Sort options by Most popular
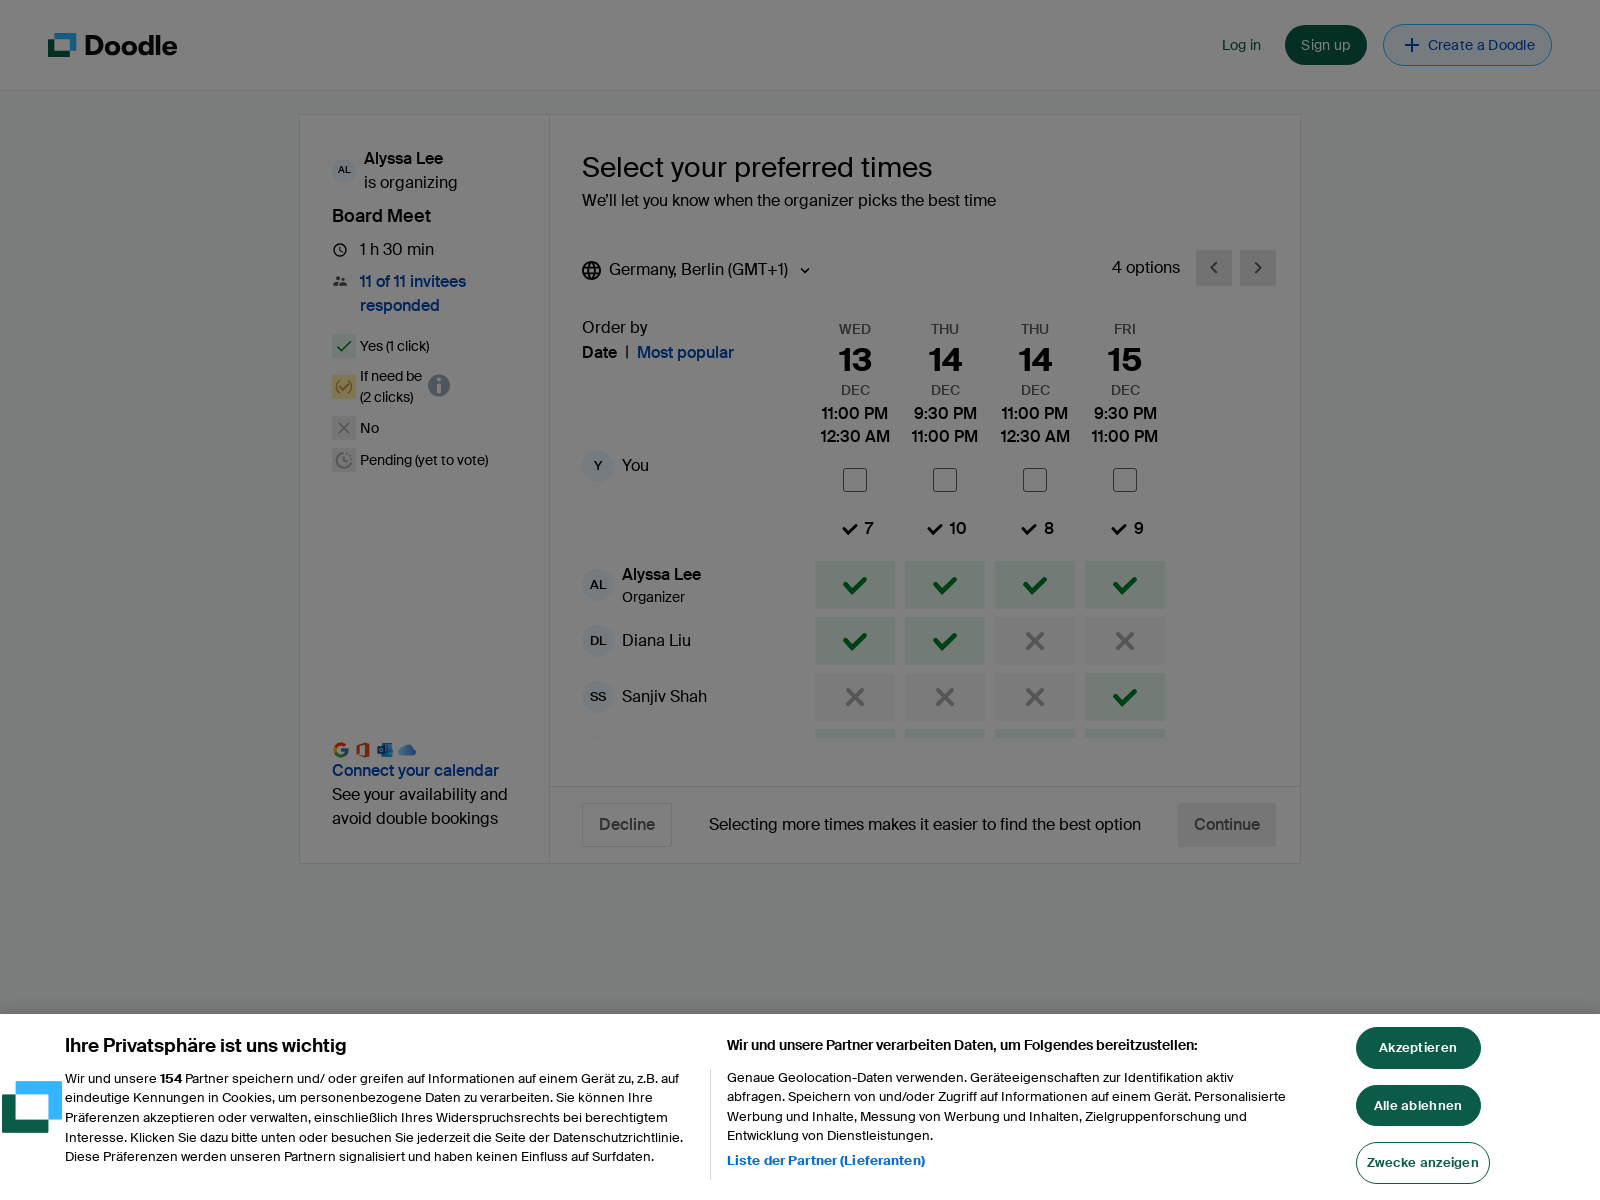 [685, 352]
